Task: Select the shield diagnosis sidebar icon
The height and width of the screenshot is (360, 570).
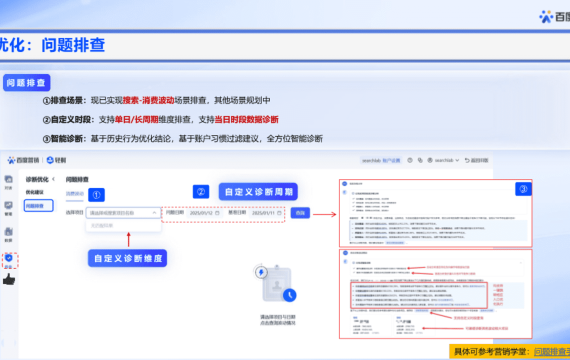Action: coord(9,258)
